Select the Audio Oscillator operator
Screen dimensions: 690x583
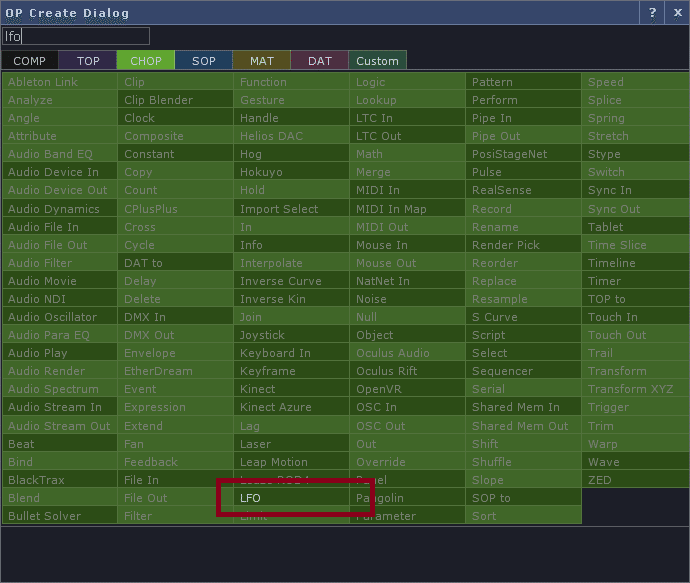(x=60, y=317)
